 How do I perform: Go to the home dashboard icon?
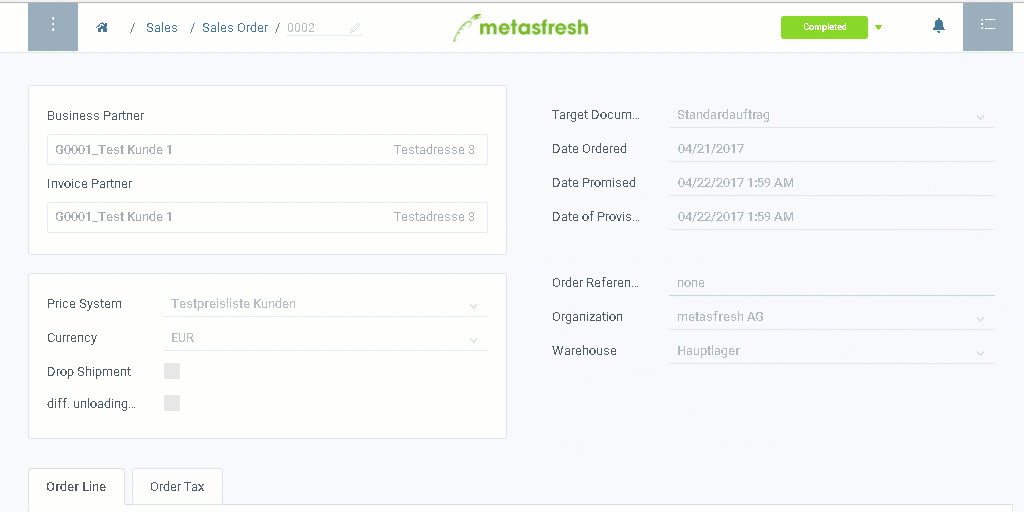tap(102, 27)
